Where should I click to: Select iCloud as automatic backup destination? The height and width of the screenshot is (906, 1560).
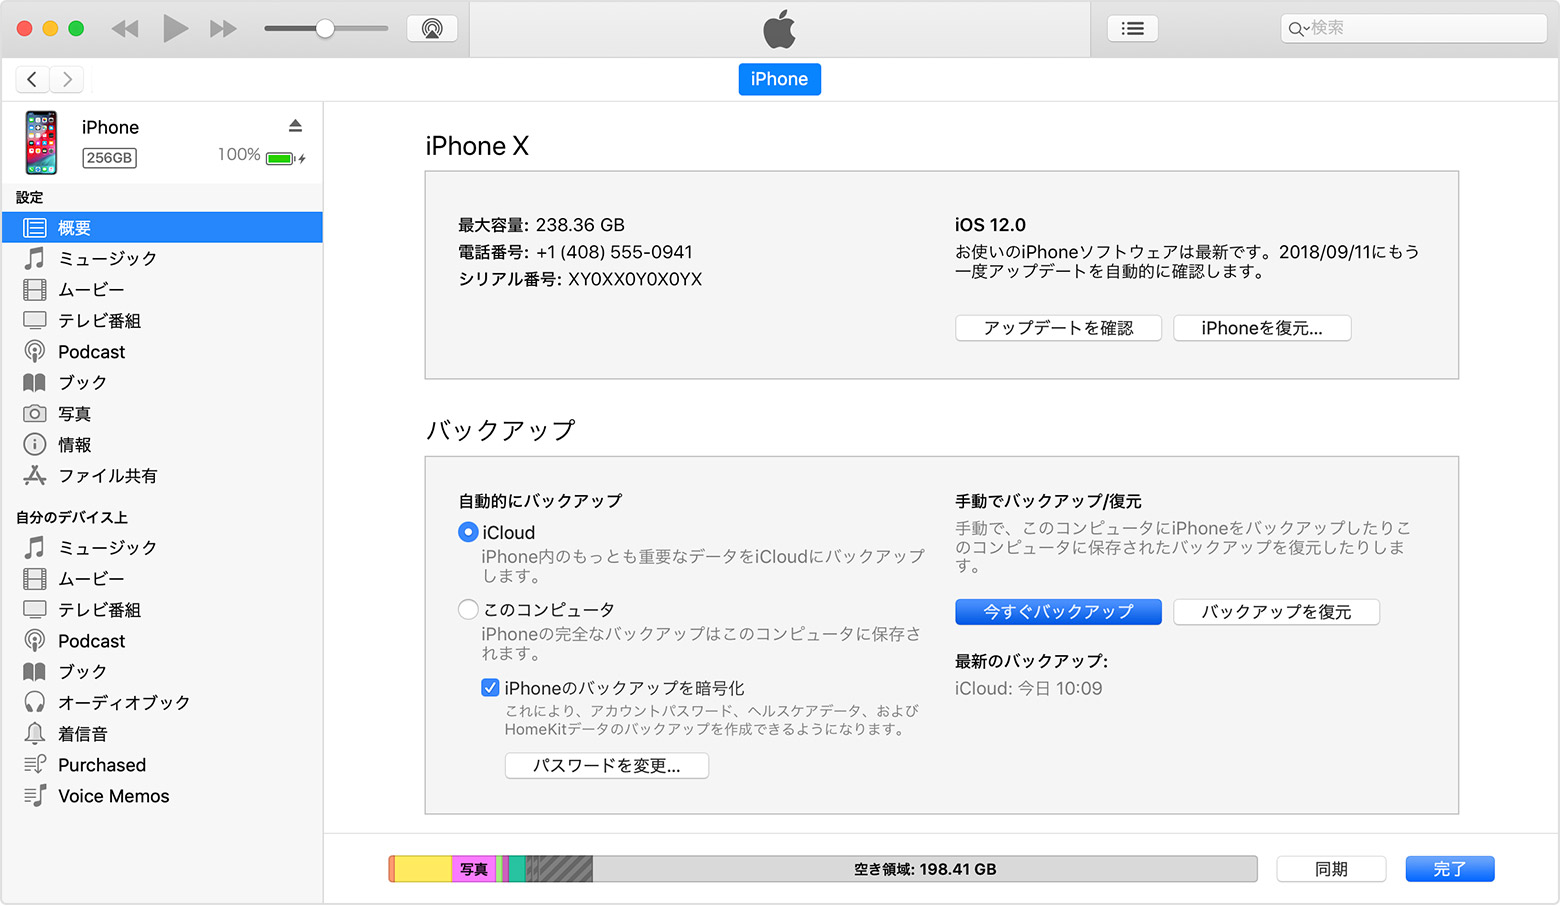pyautogui.click(x=468, y=532)
